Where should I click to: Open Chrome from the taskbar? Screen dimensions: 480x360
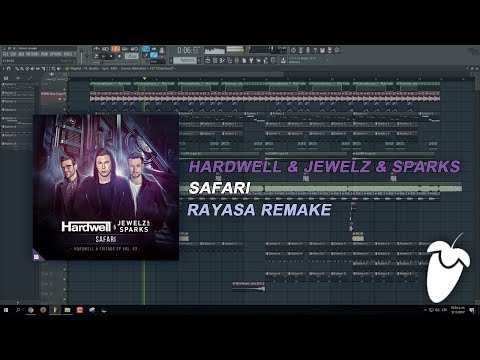tap(31, 310)
